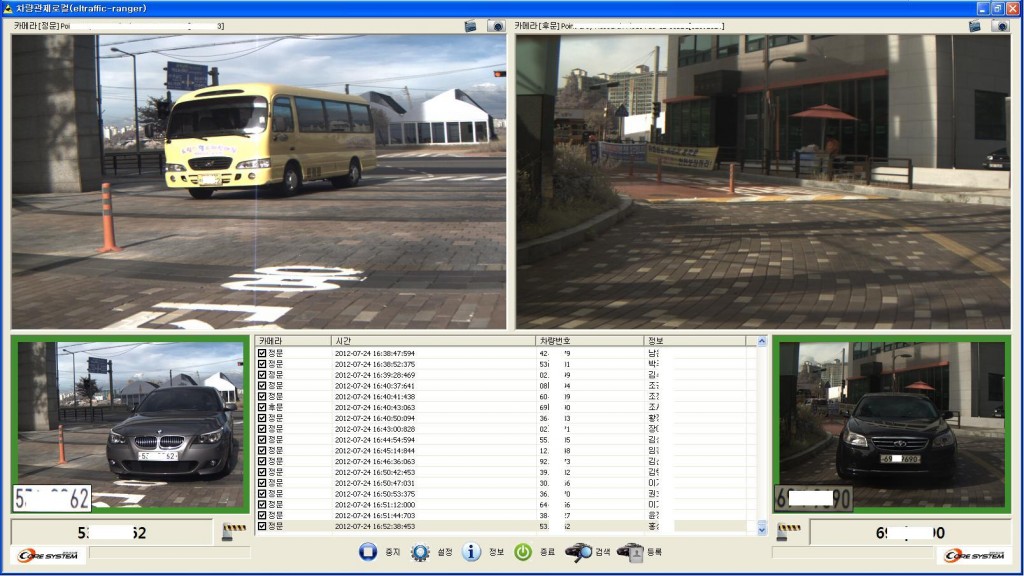This screenshot has width=1024, height=576.
Task: Open the 설정 settings gear icon
Action: point(420,552)
